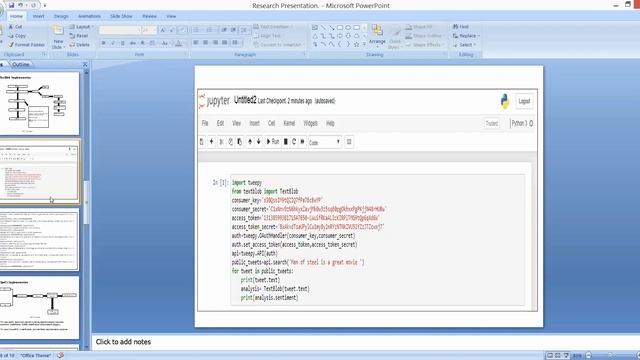Open the font size combo box

[149, 30]
